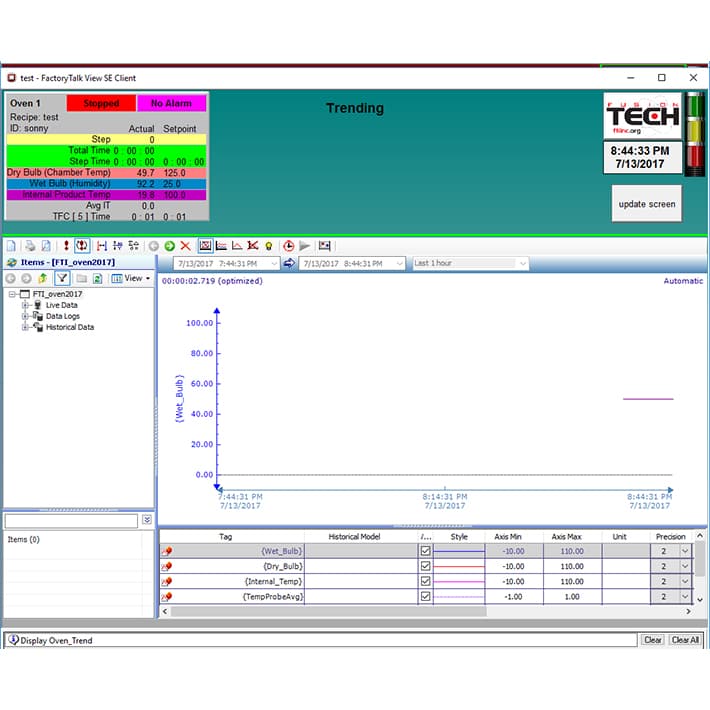Expand the Live Data tree node
The height and width of the screenshot is (710, 710).
click(25, 305)
